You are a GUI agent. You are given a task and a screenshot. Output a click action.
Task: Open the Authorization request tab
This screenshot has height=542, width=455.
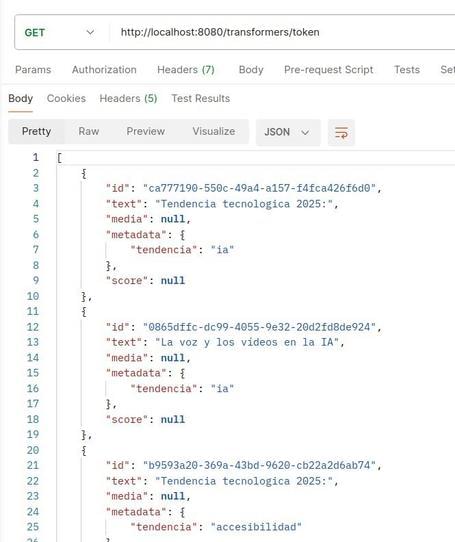104,69
